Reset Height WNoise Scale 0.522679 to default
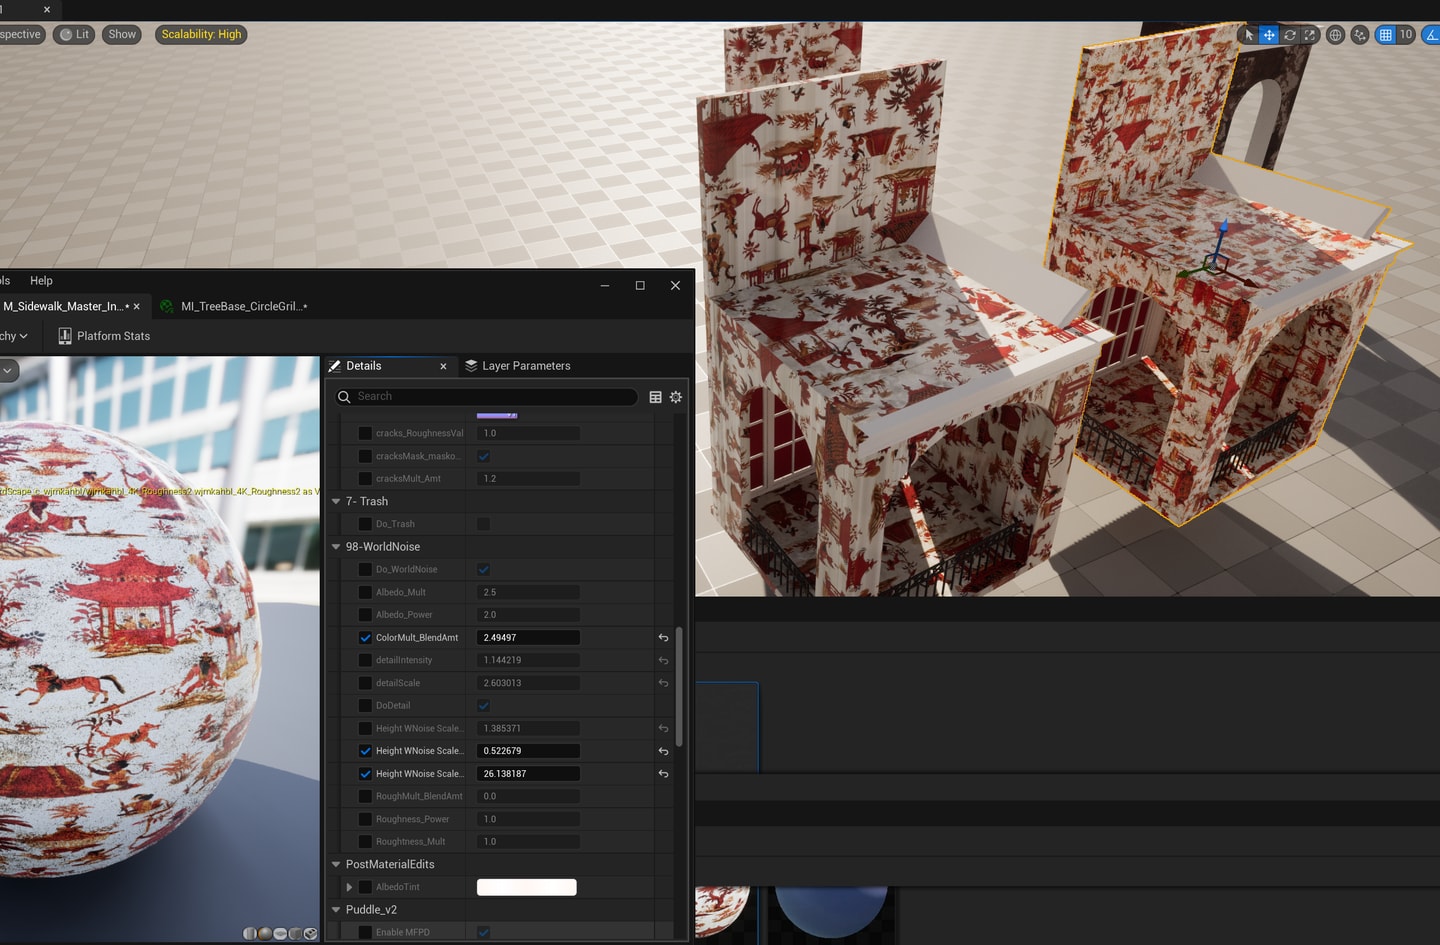The height and width of the screenshot is (945, 1440). pos(663,751)
